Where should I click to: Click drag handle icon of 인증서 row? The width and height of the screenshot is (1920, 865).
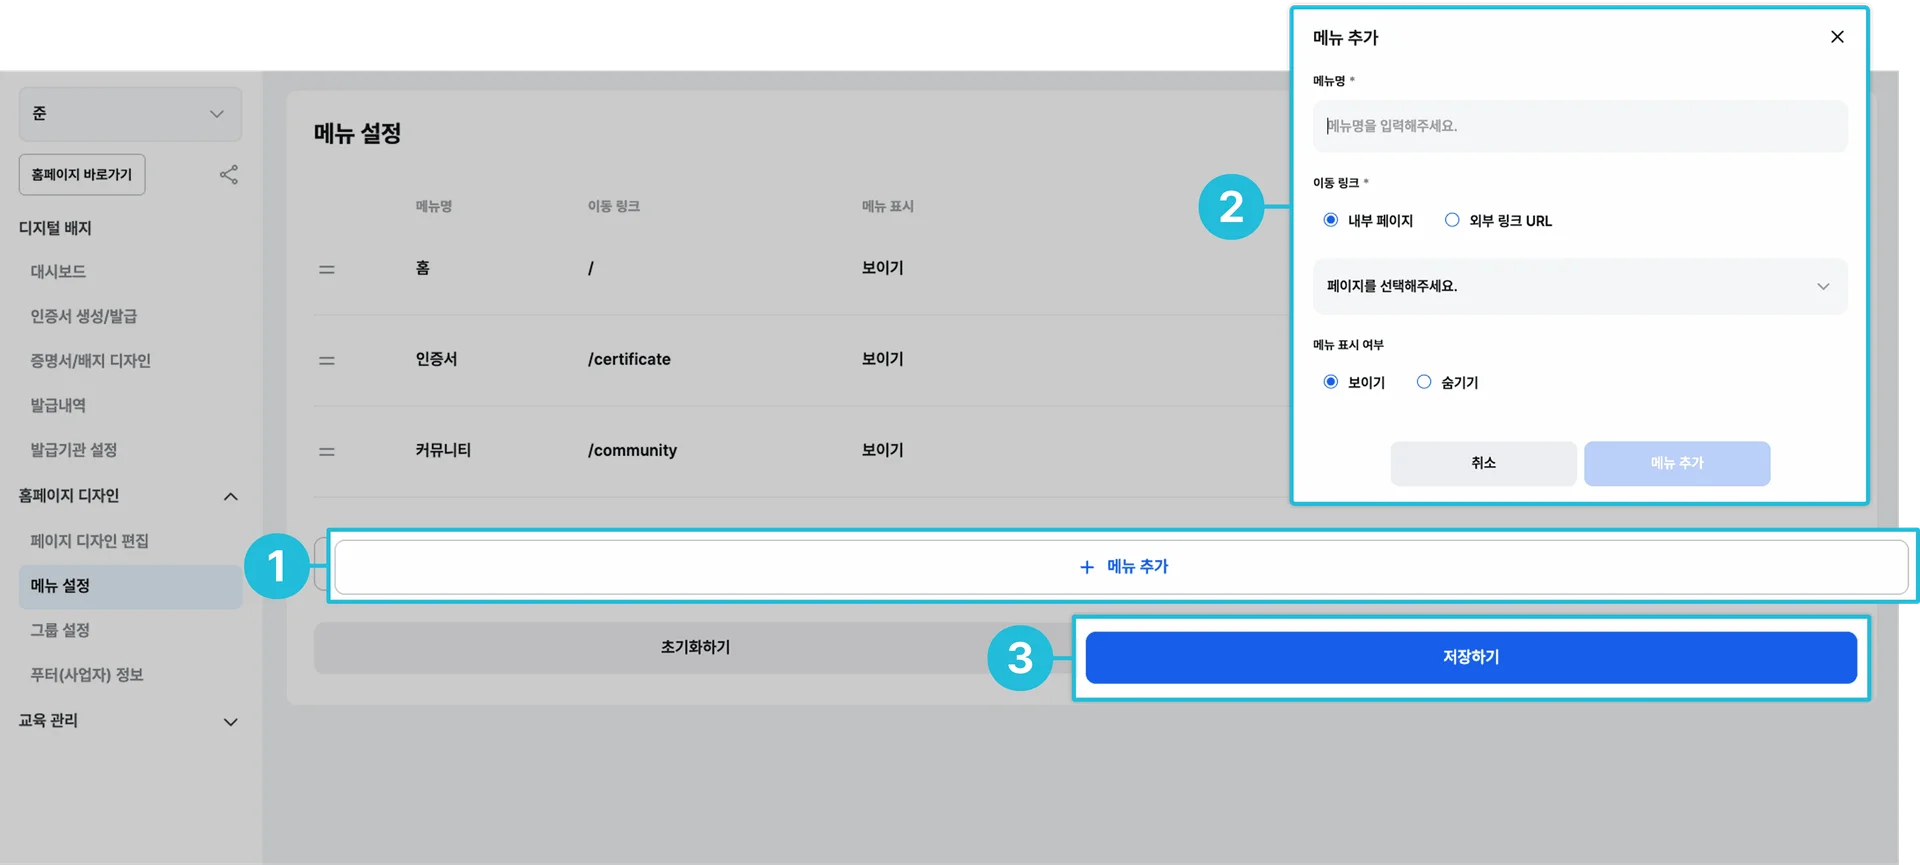coord(327,361)
